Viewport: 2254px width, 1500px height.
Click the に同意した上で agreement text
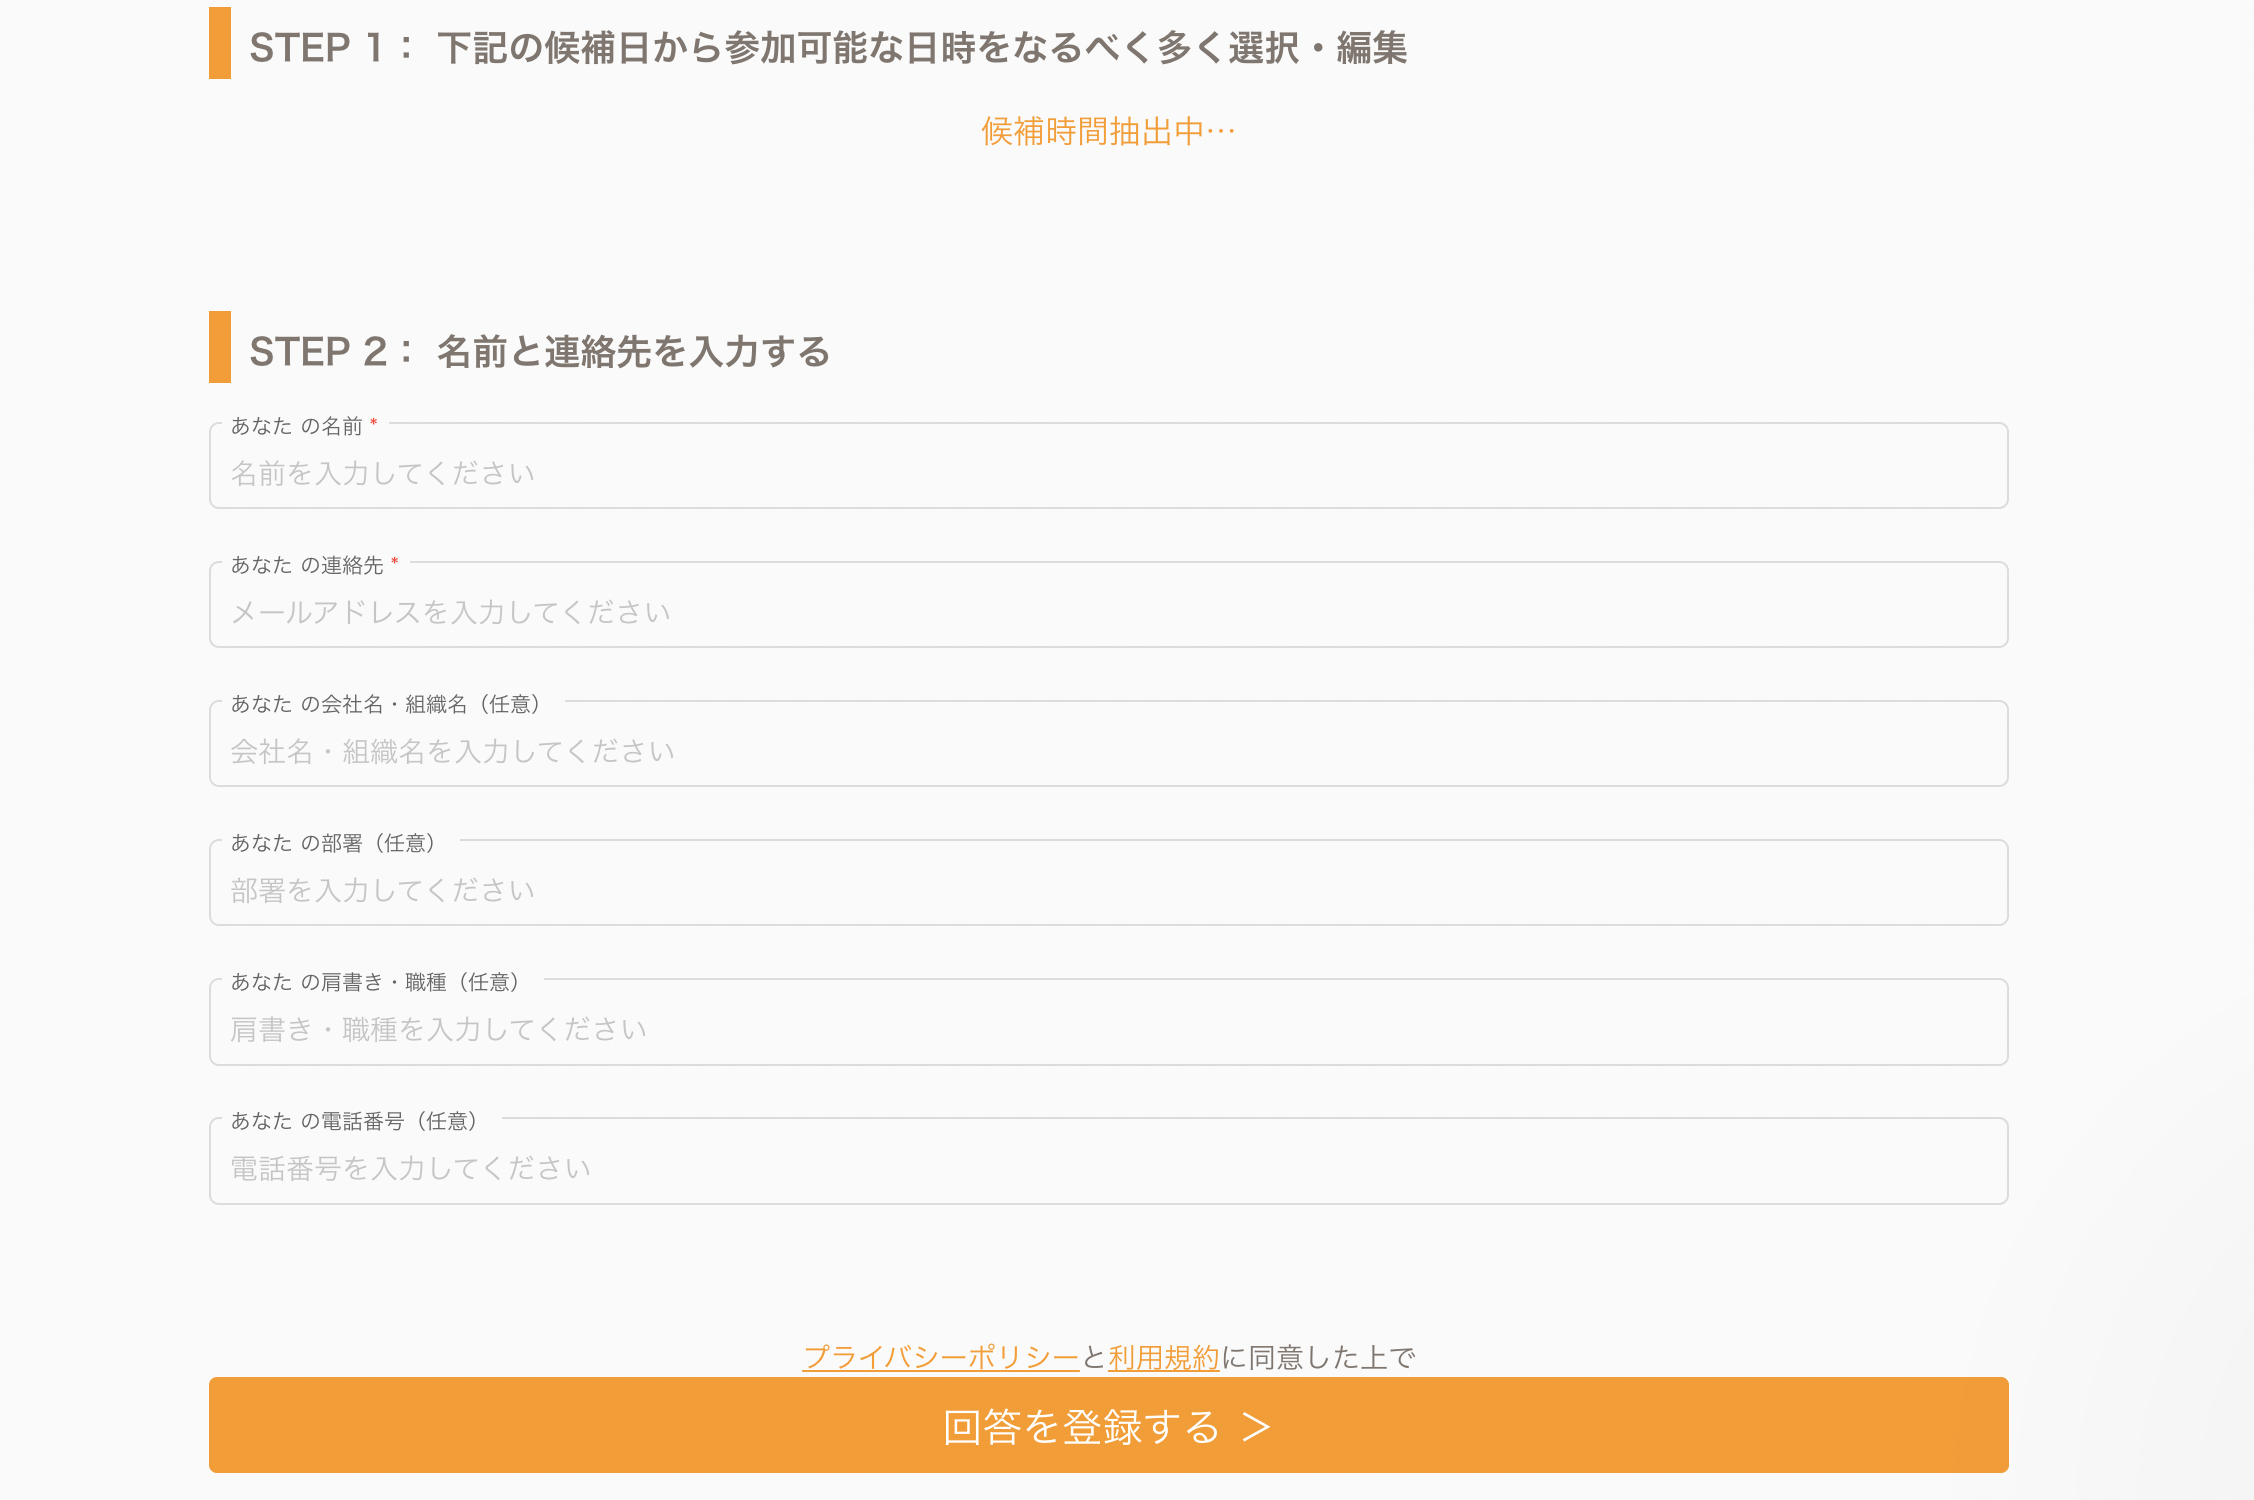click(x=1318, y=1357)
